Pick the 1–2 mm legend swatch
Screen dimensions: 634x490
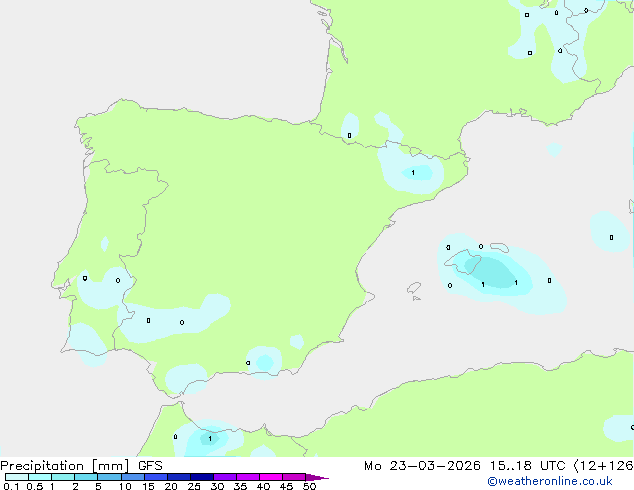click(63, 477)
